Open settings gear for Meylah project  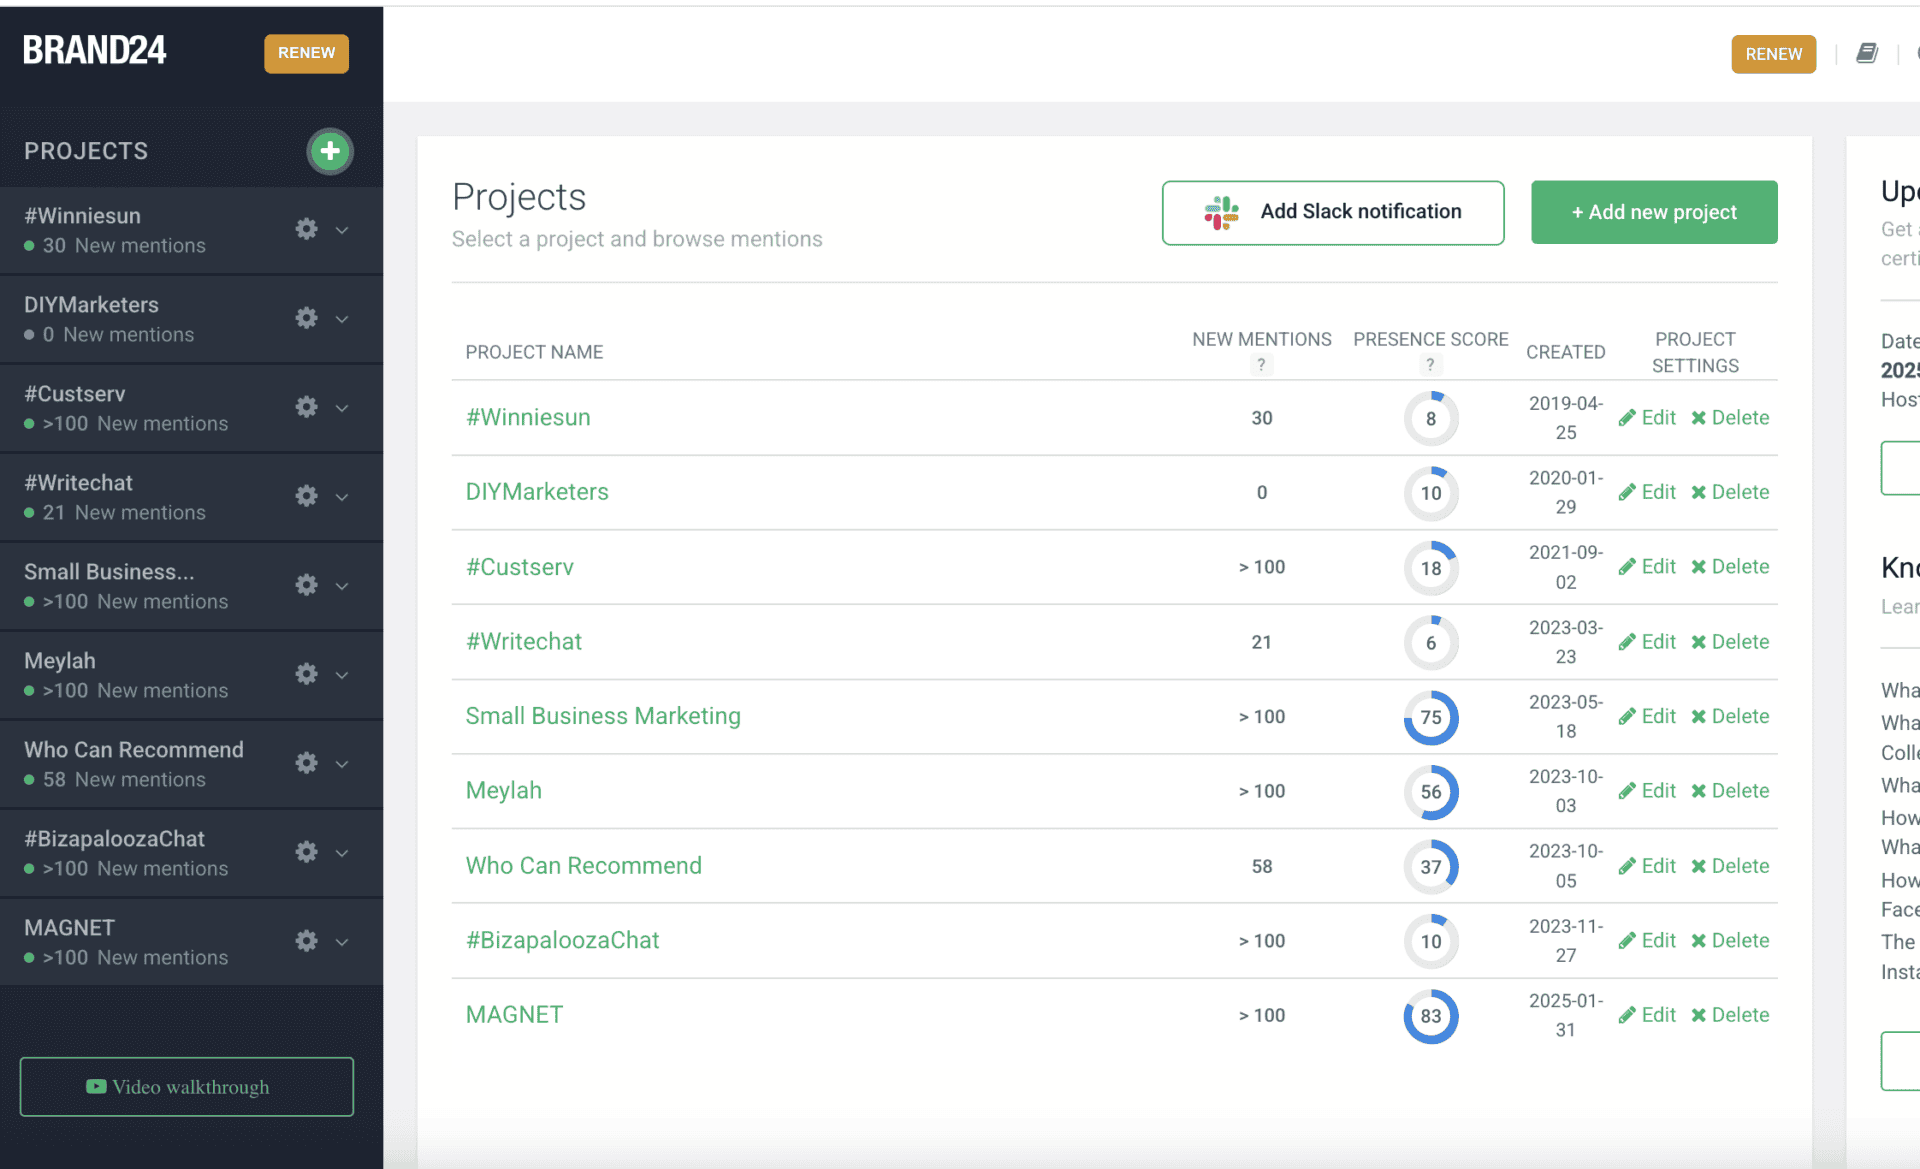pyautogui.click(x=306, y=674)
